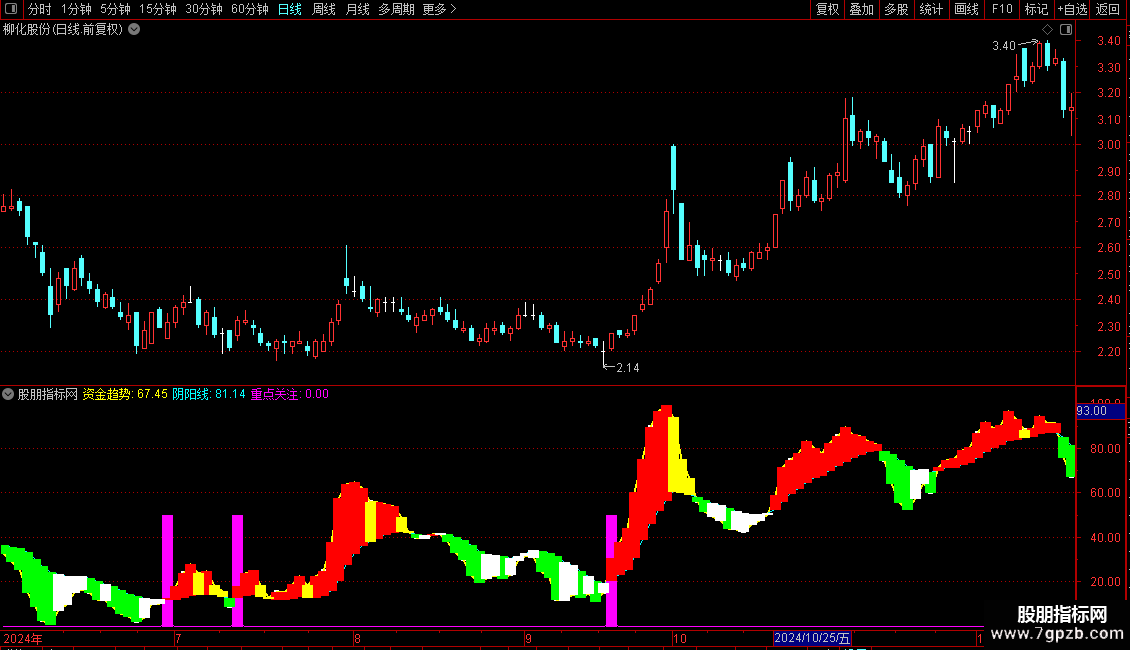The image size is (1130, 650).
Task: Select the 30分钟 period tab
Action: coord(204,9)
